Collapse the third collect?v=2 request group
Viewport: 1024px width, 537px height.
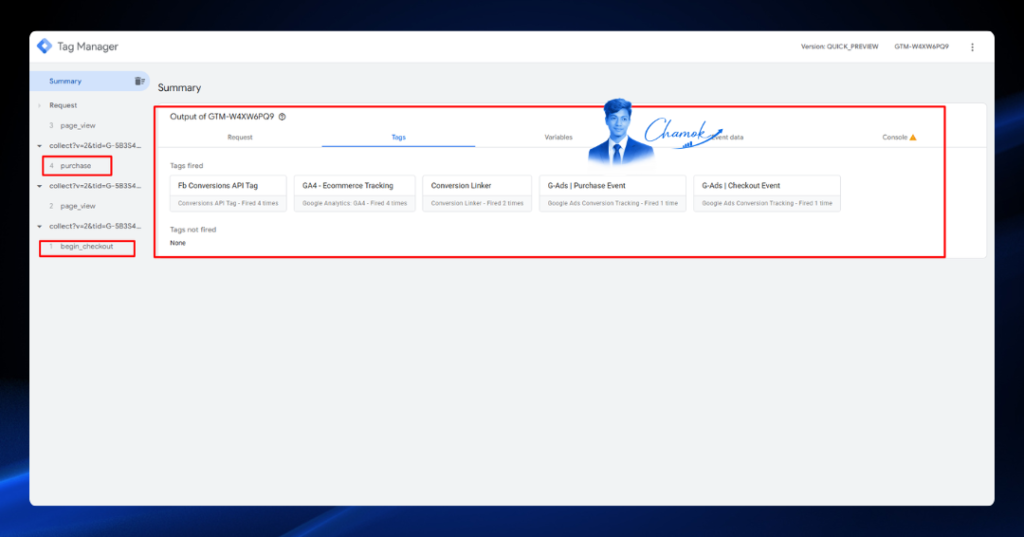(x=40, y=227)
